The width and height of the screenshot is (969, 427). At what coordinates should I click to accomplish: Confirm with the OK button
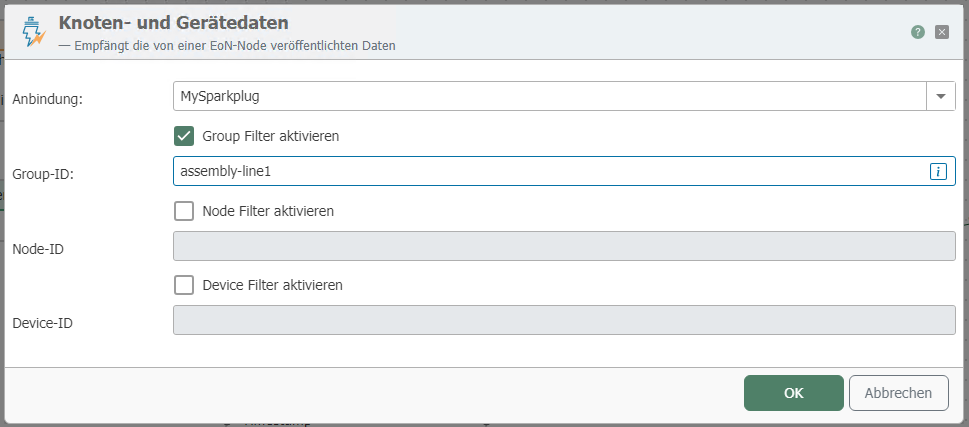click(x=793, y=393)
